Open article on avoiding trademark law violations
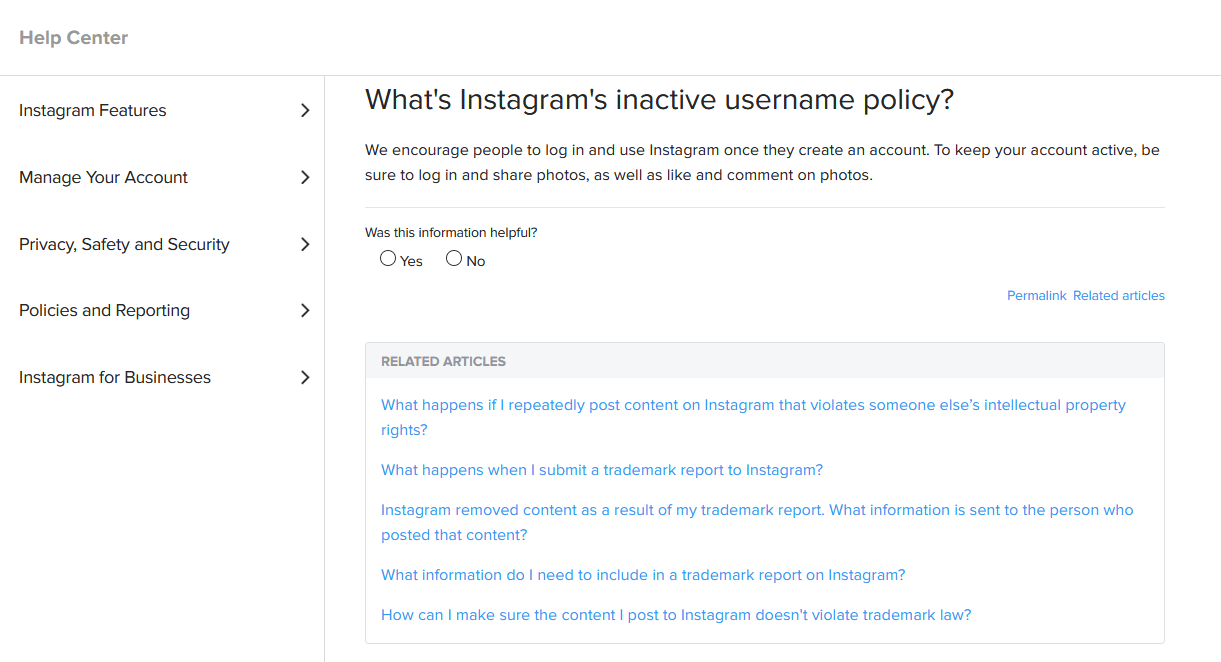The image size is (1221, 662). [675, 615]
